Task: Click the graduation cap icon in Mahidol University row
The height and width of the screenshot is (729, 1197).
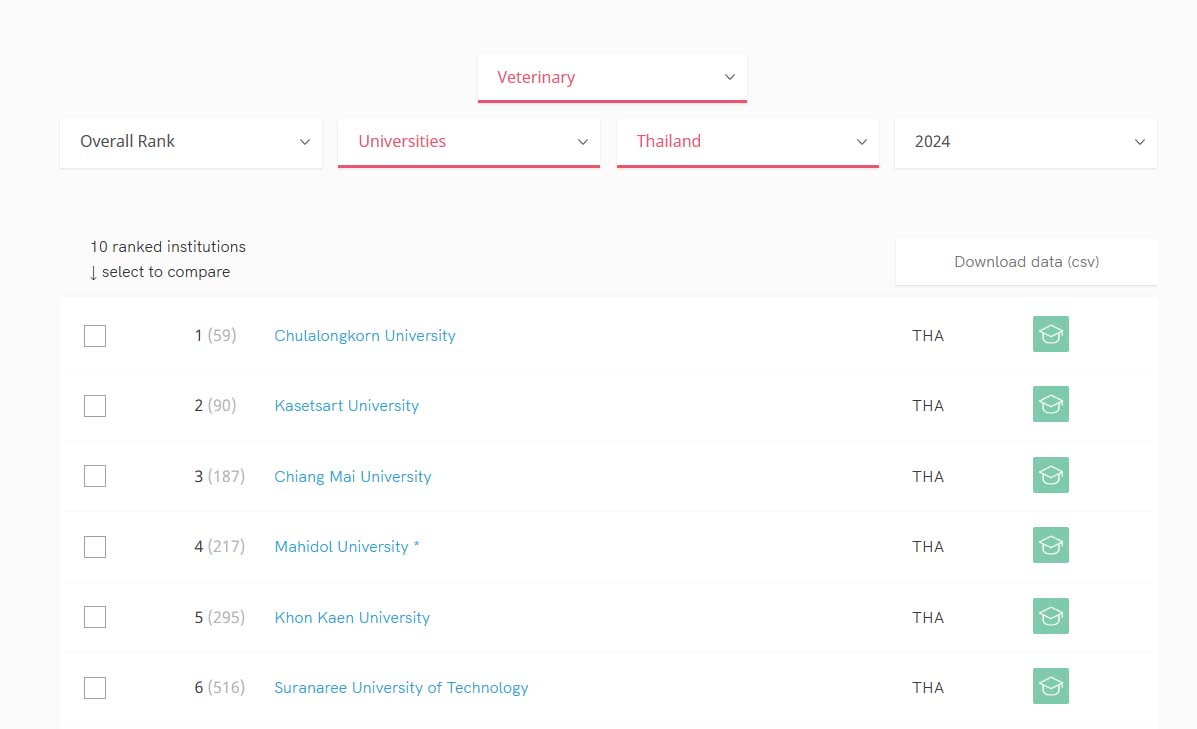Action: click(1050, 545)
